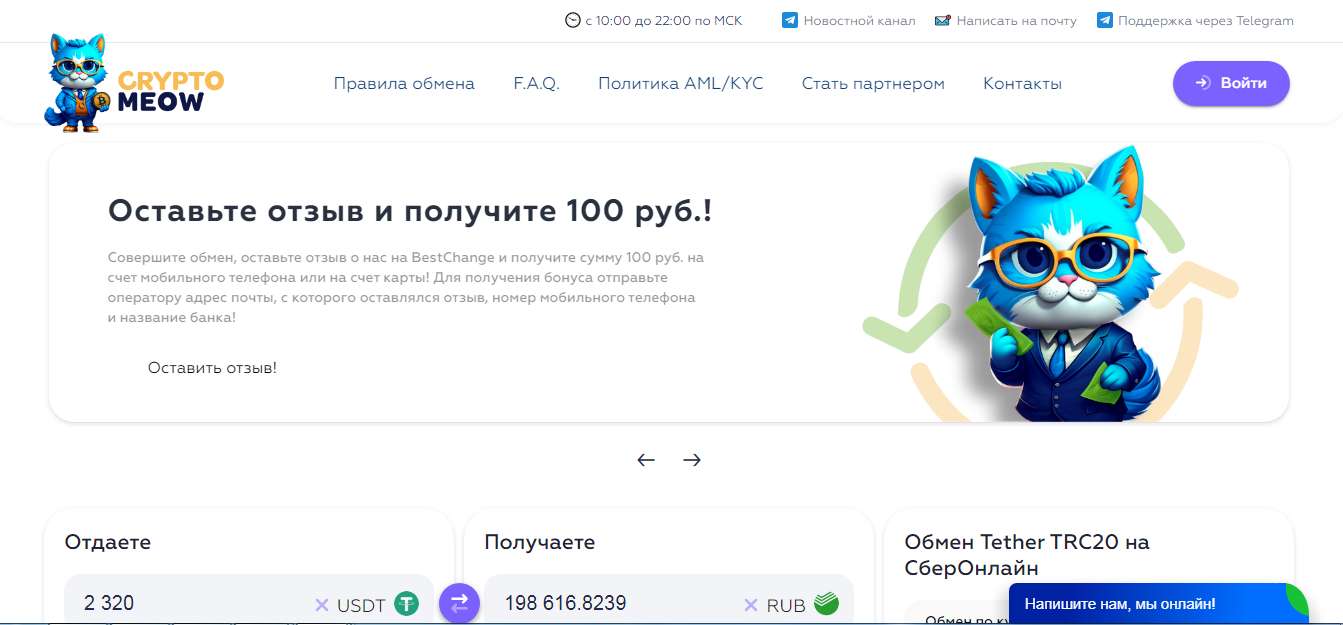
Task: Click the Оставить отзыв! link
Action: [212, 368]
